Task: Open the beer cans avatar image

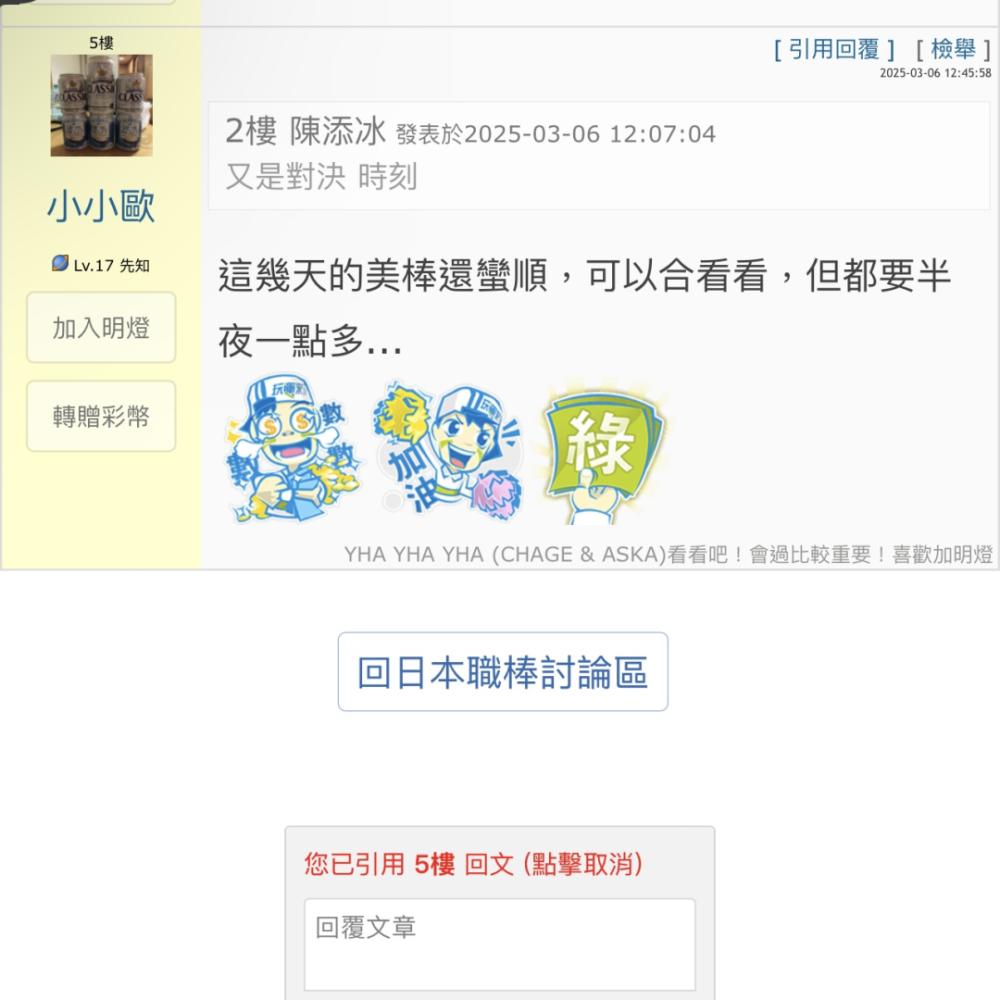Action: [101, 105]
